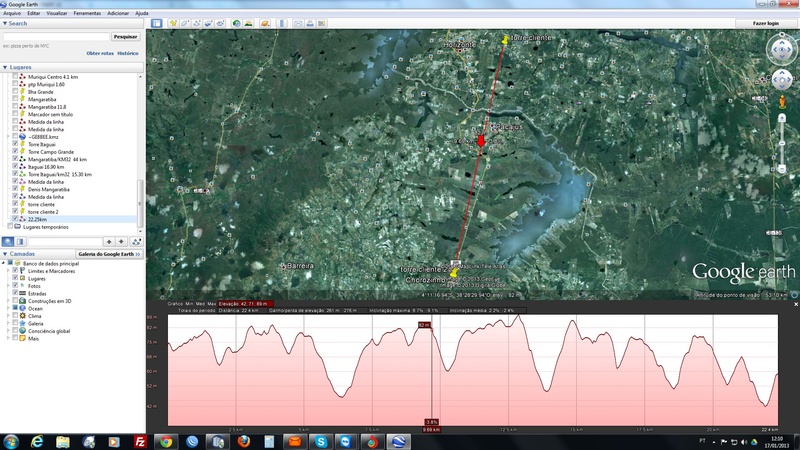Toggle the sidebar panel toolbar button
The height and width of the screenshot is (450, 800).
[x=157, y=23]
